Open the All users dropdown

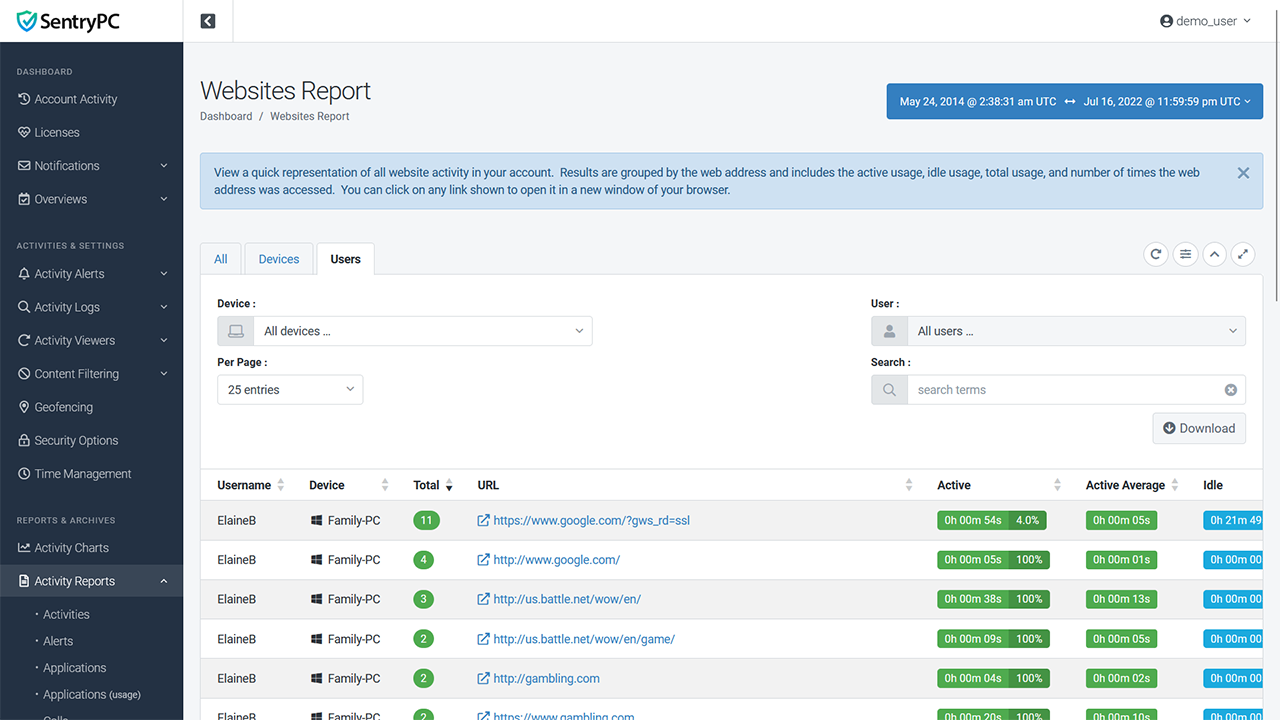[x=1058, y=331]
